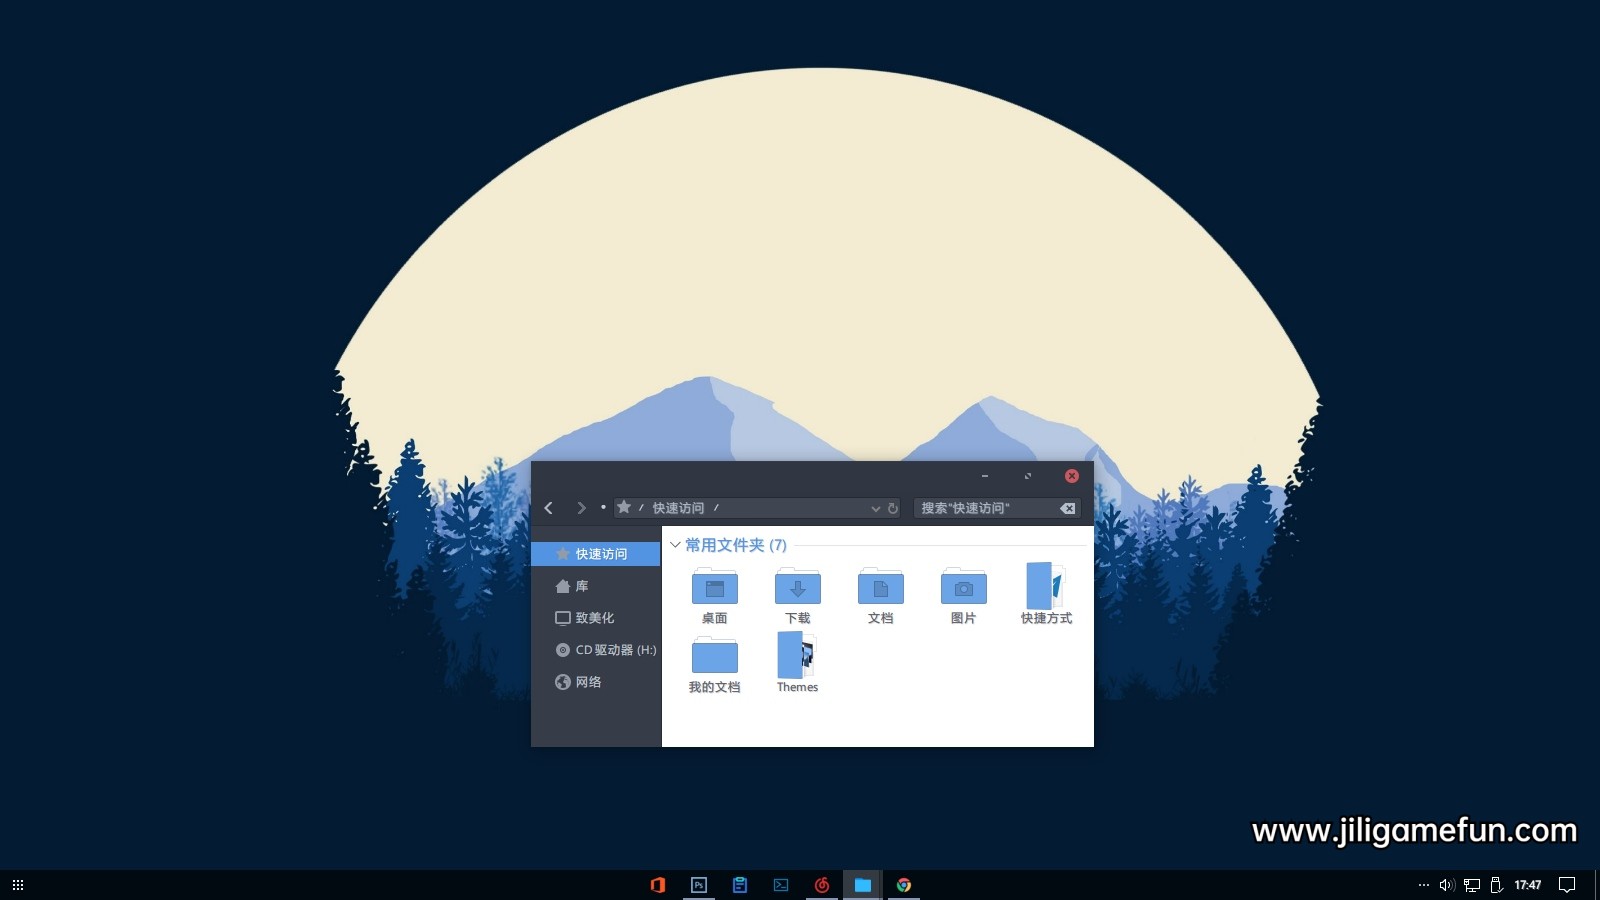Select the 下载 folder icon
The image size is (1600, 900).
point(798,586)
